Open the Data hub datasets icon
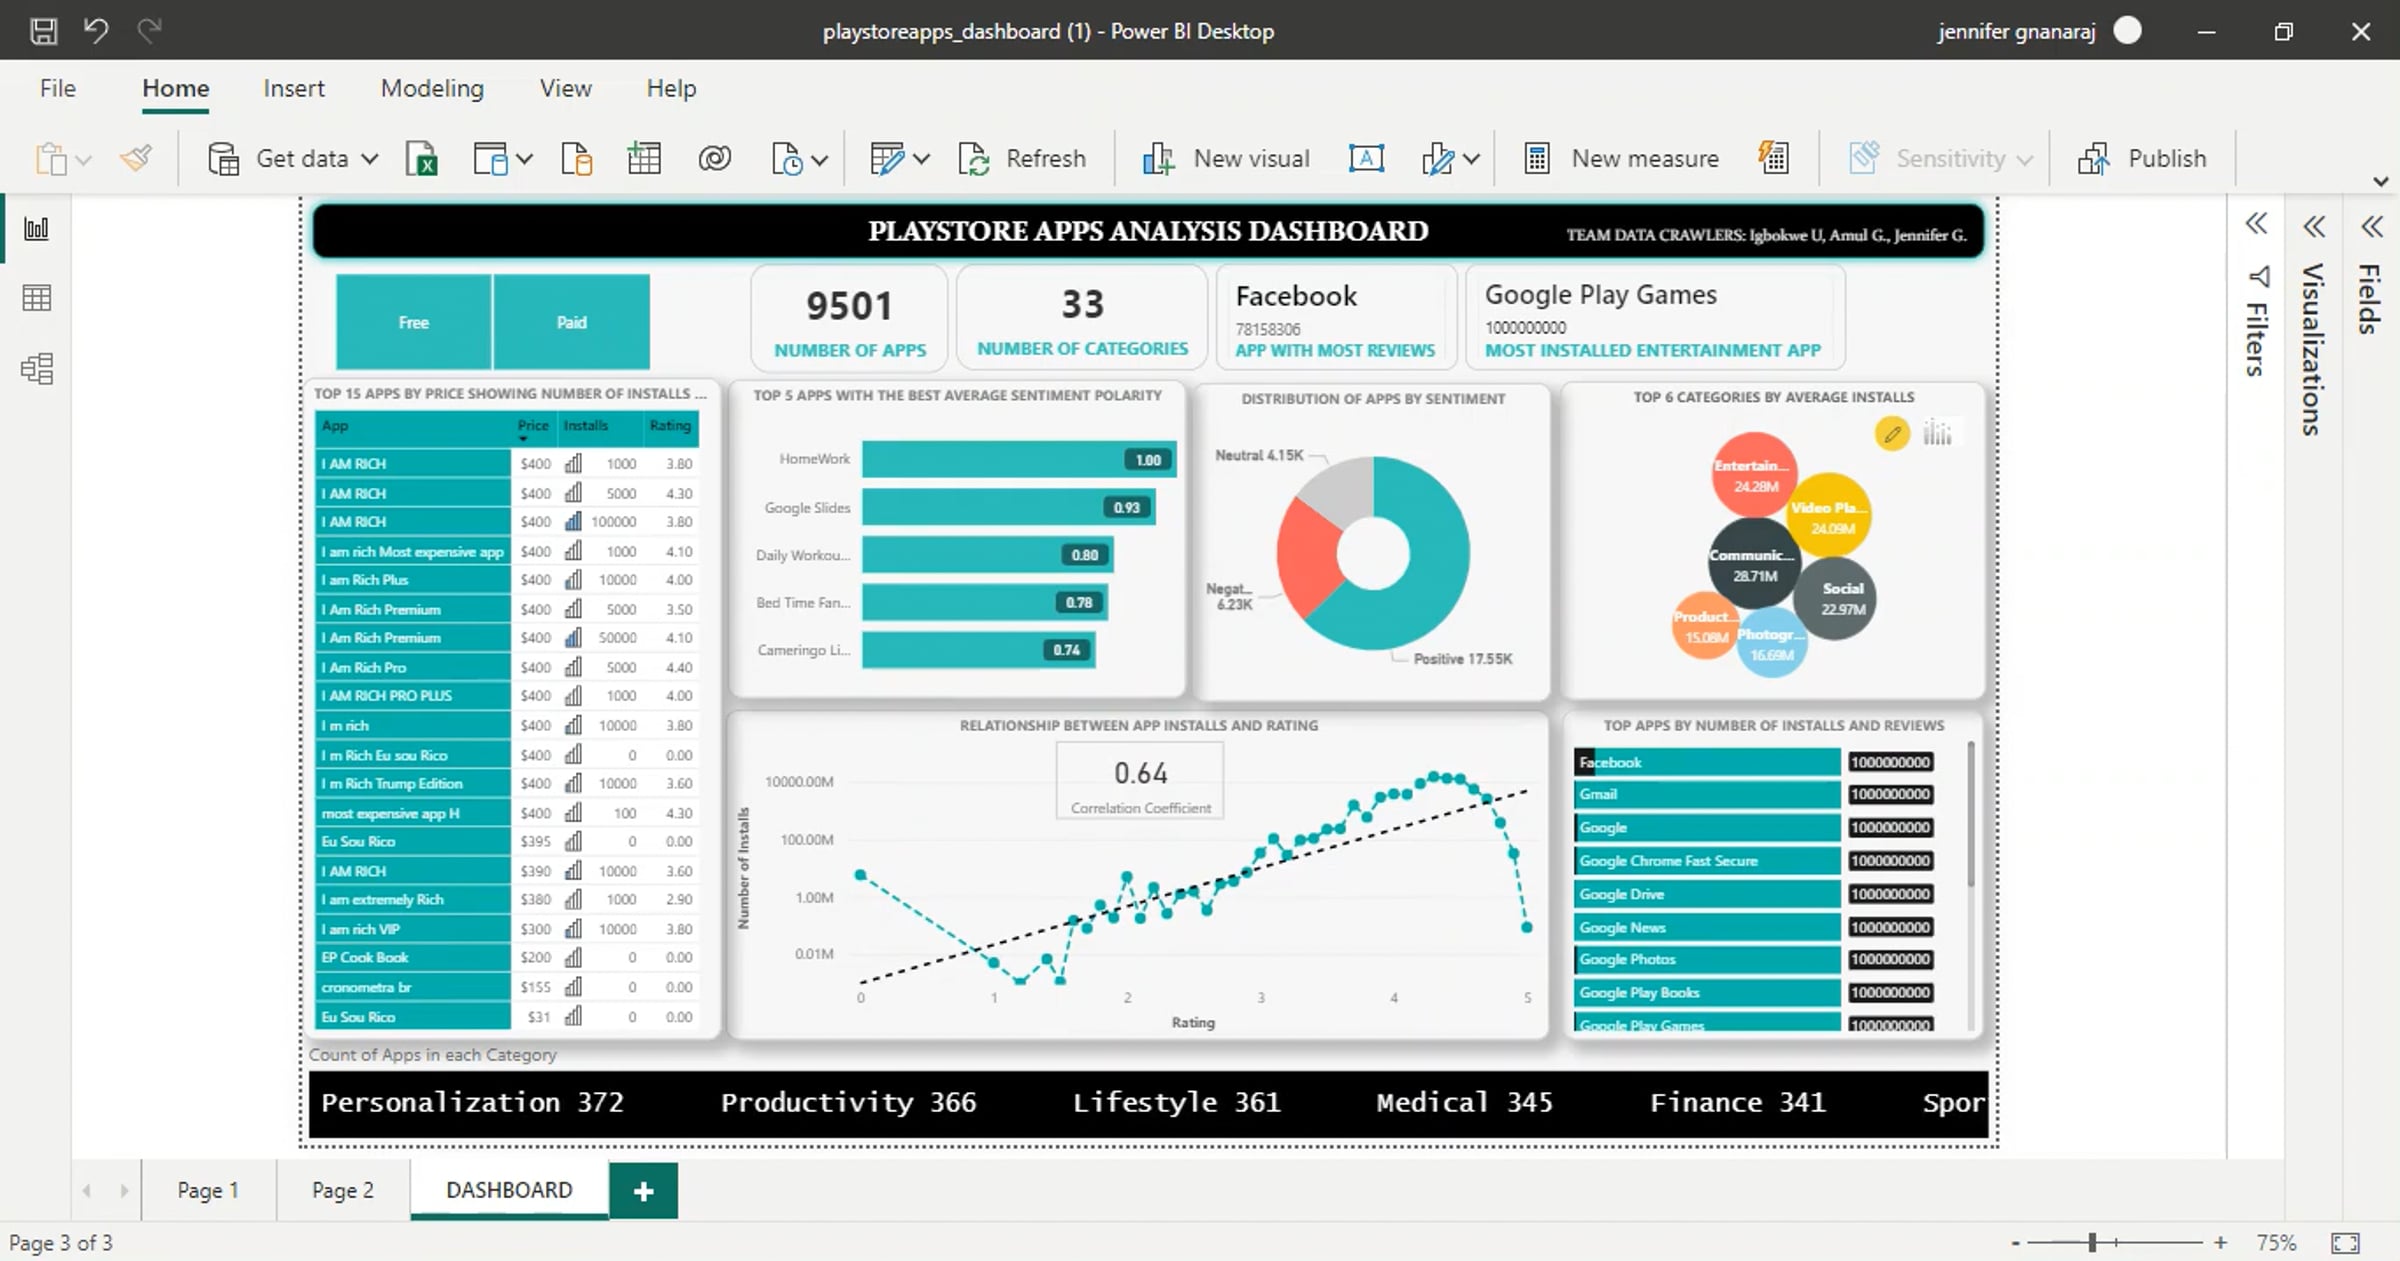This screenshot has height=1261, width=2400. 491,158
